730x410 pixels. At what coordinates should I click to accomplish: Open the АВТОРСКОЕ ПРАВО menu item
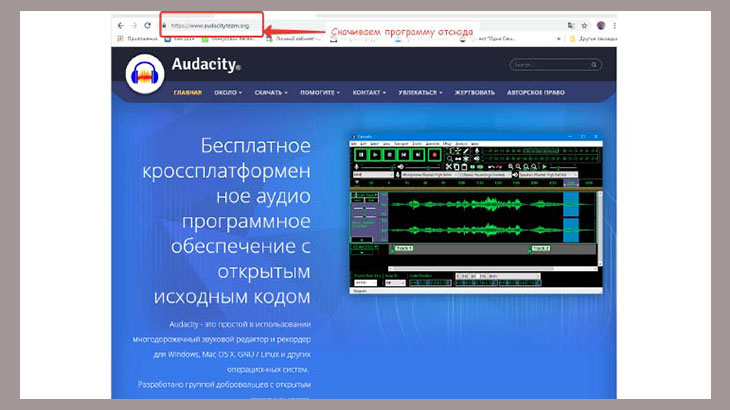click(x=536, y=93)
